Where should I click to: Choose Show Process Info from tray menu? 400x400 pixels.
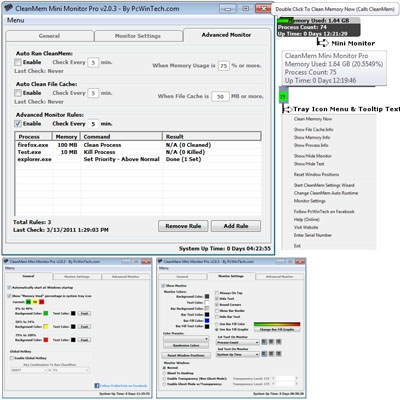point(311,145)
